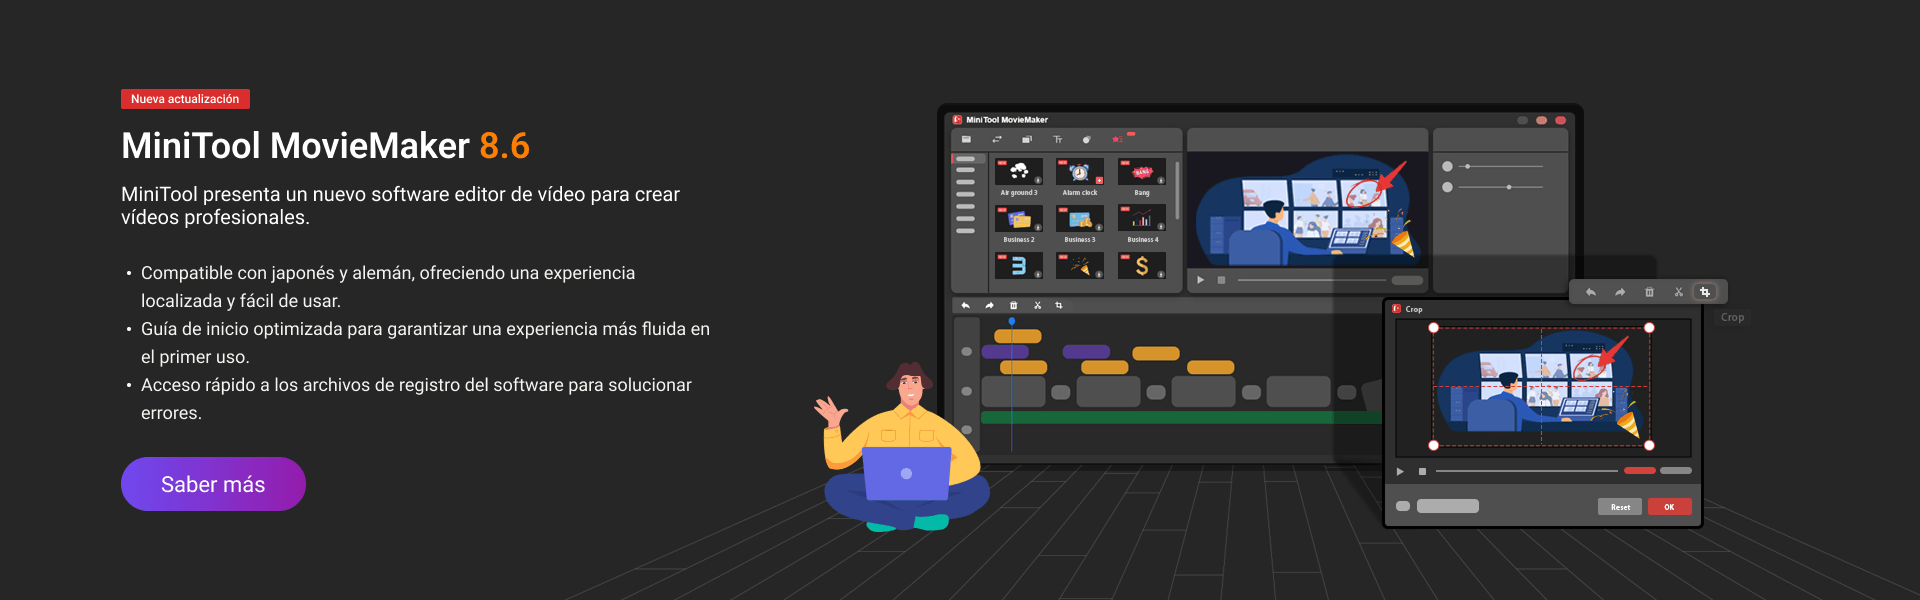Click the Crop dialog progress bar
The image size is (1920, 600).
pyautogui.click(x=1527, y=471)
